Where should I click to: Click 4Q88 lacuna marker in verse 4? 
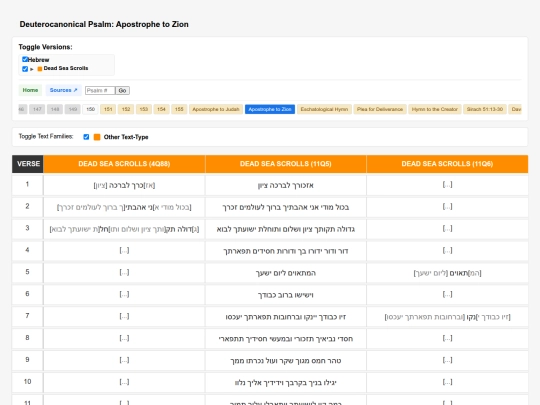(124, 251)
